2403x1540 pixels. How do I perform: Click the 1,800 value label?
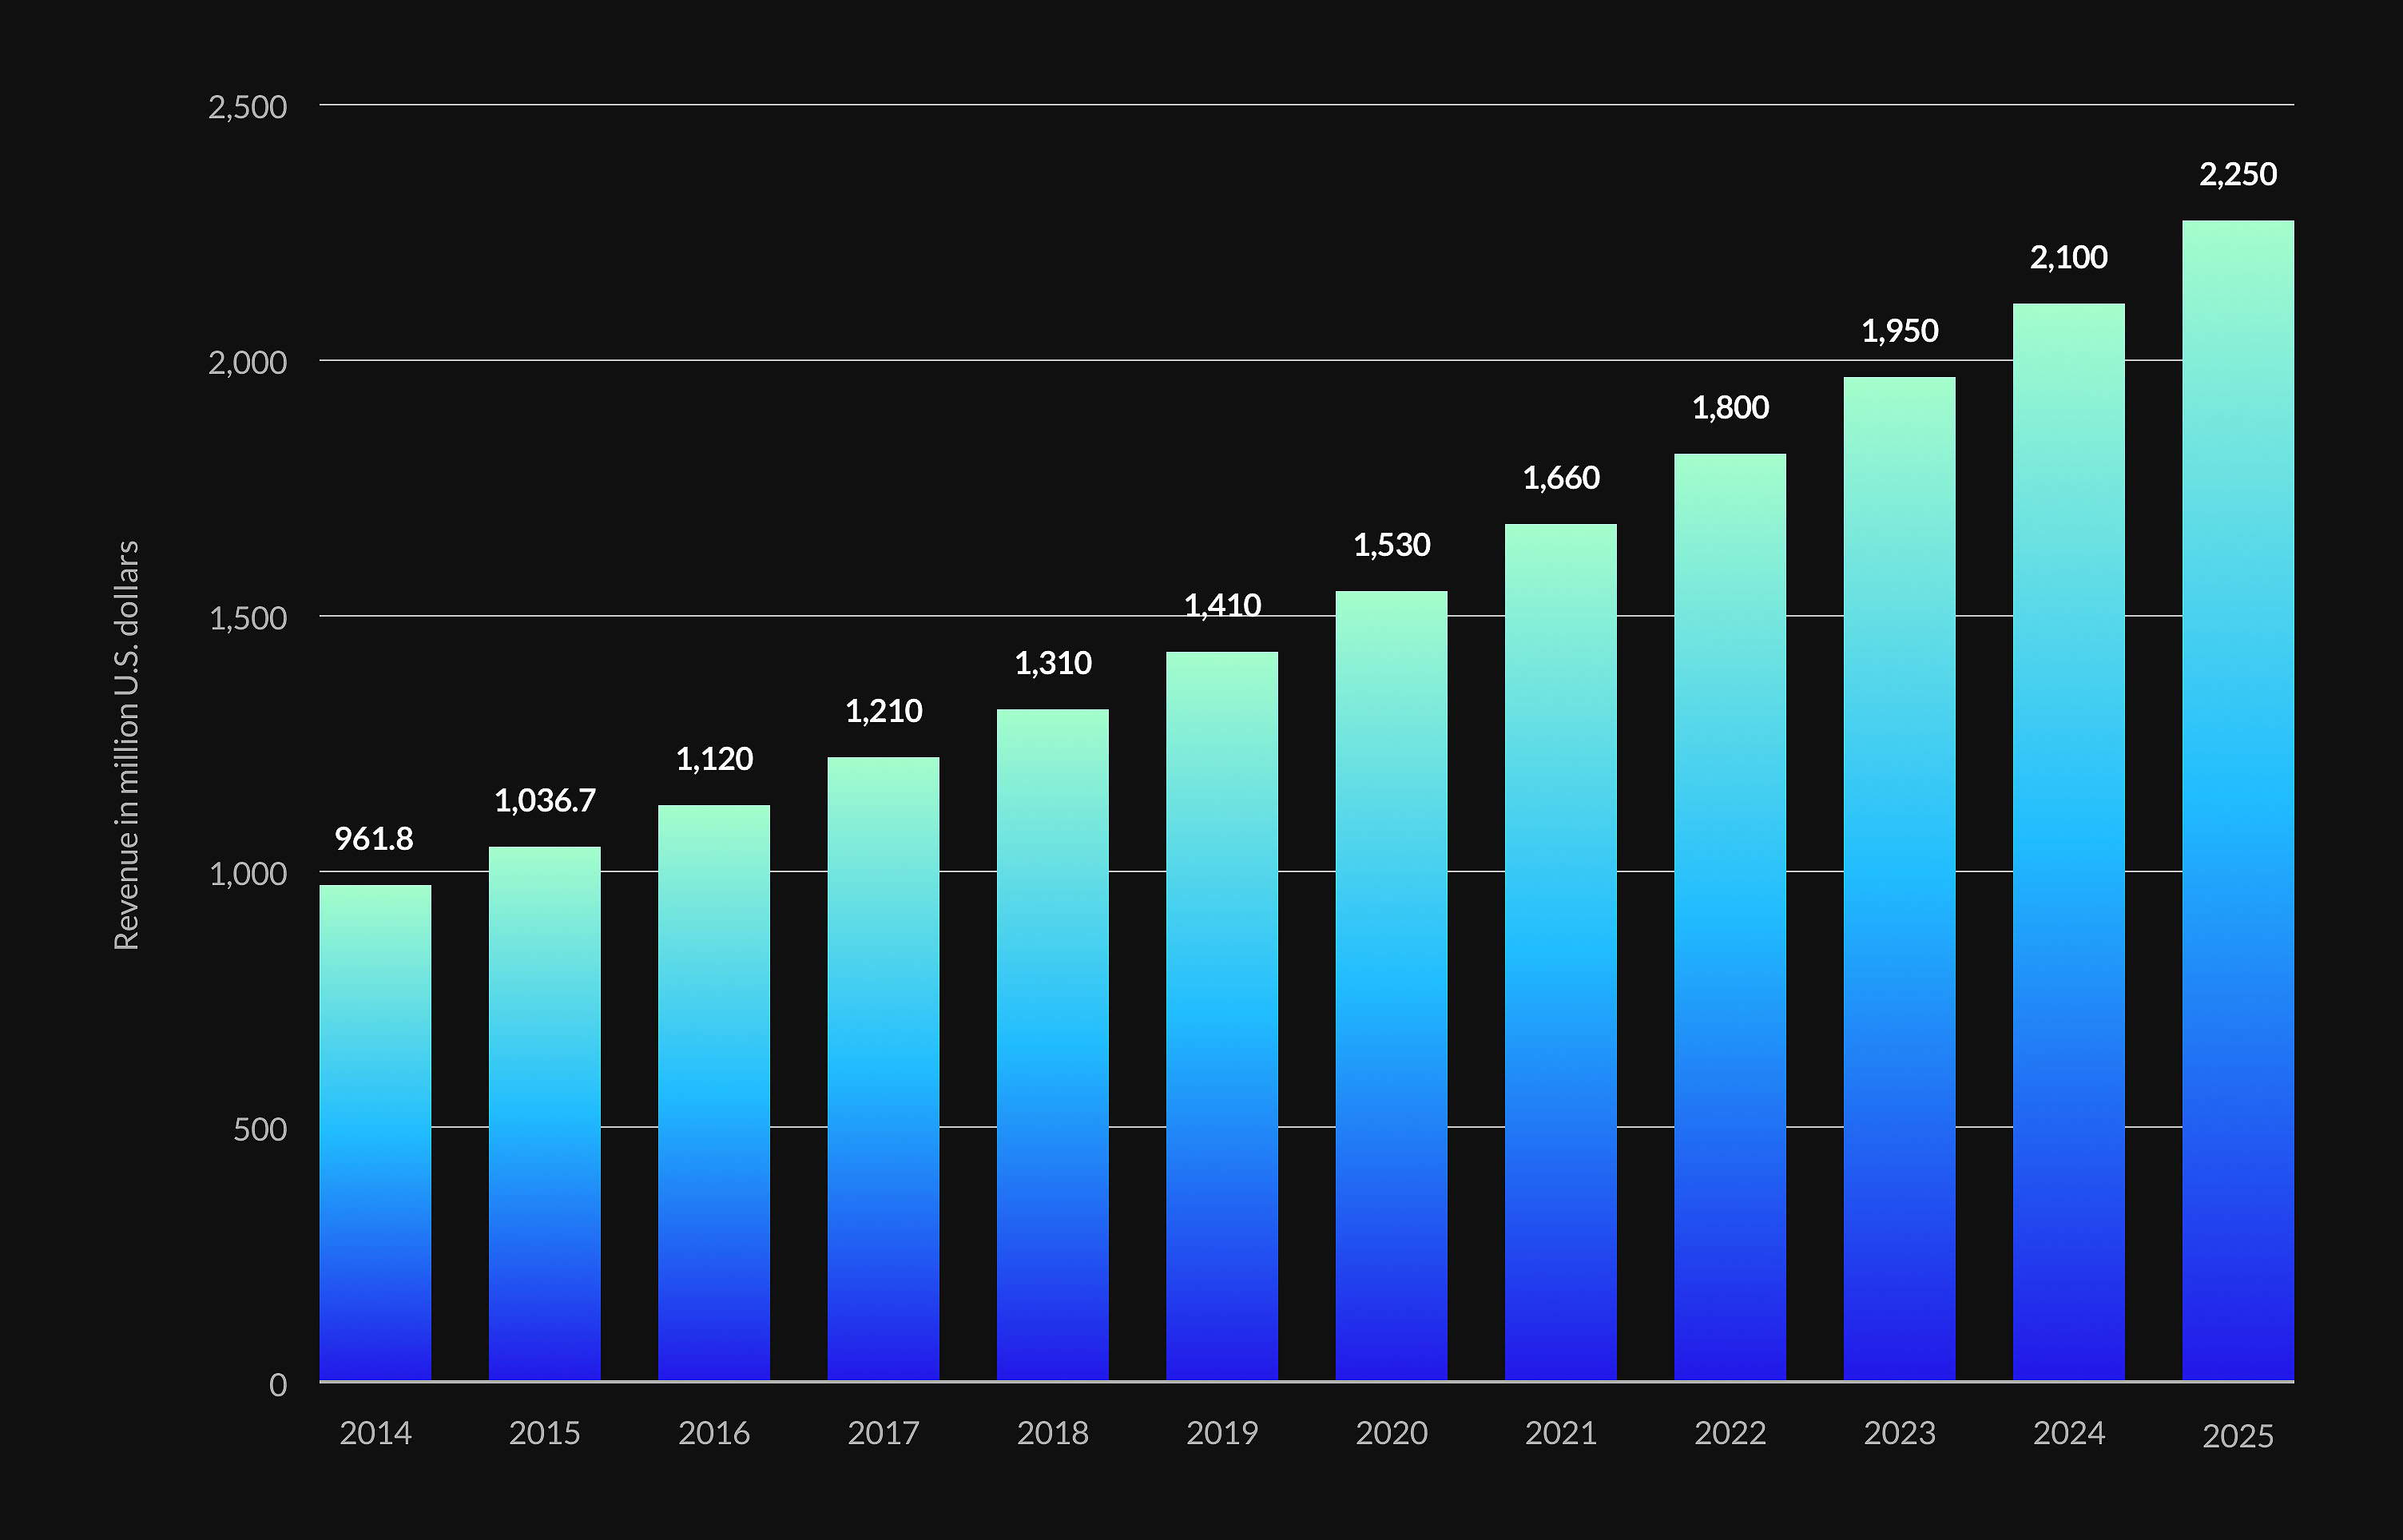coord(1729,408)
